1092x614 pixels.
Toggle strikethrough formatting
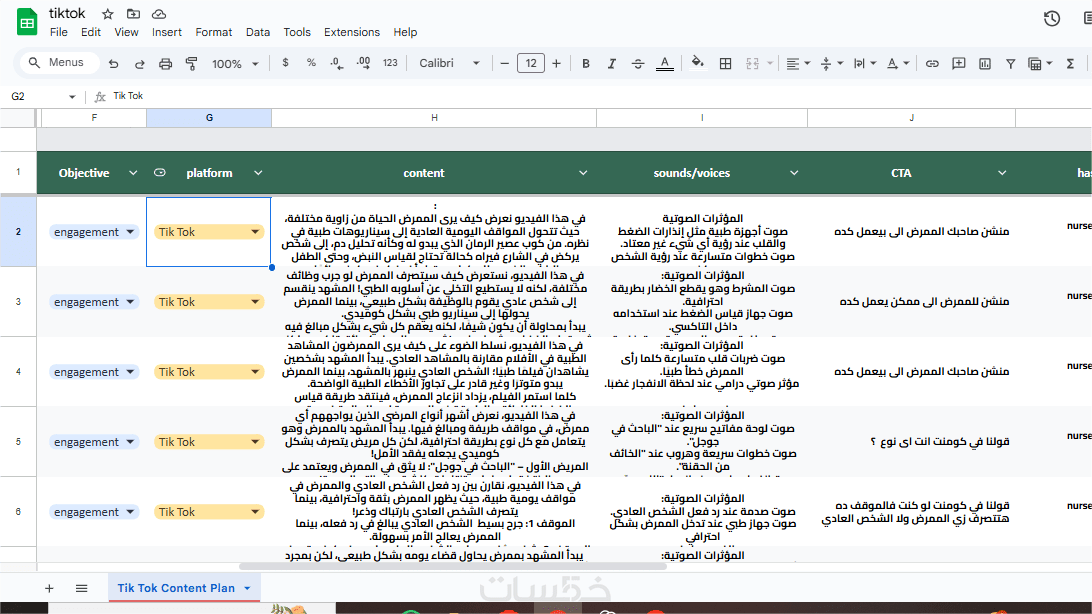pos(638,63)
